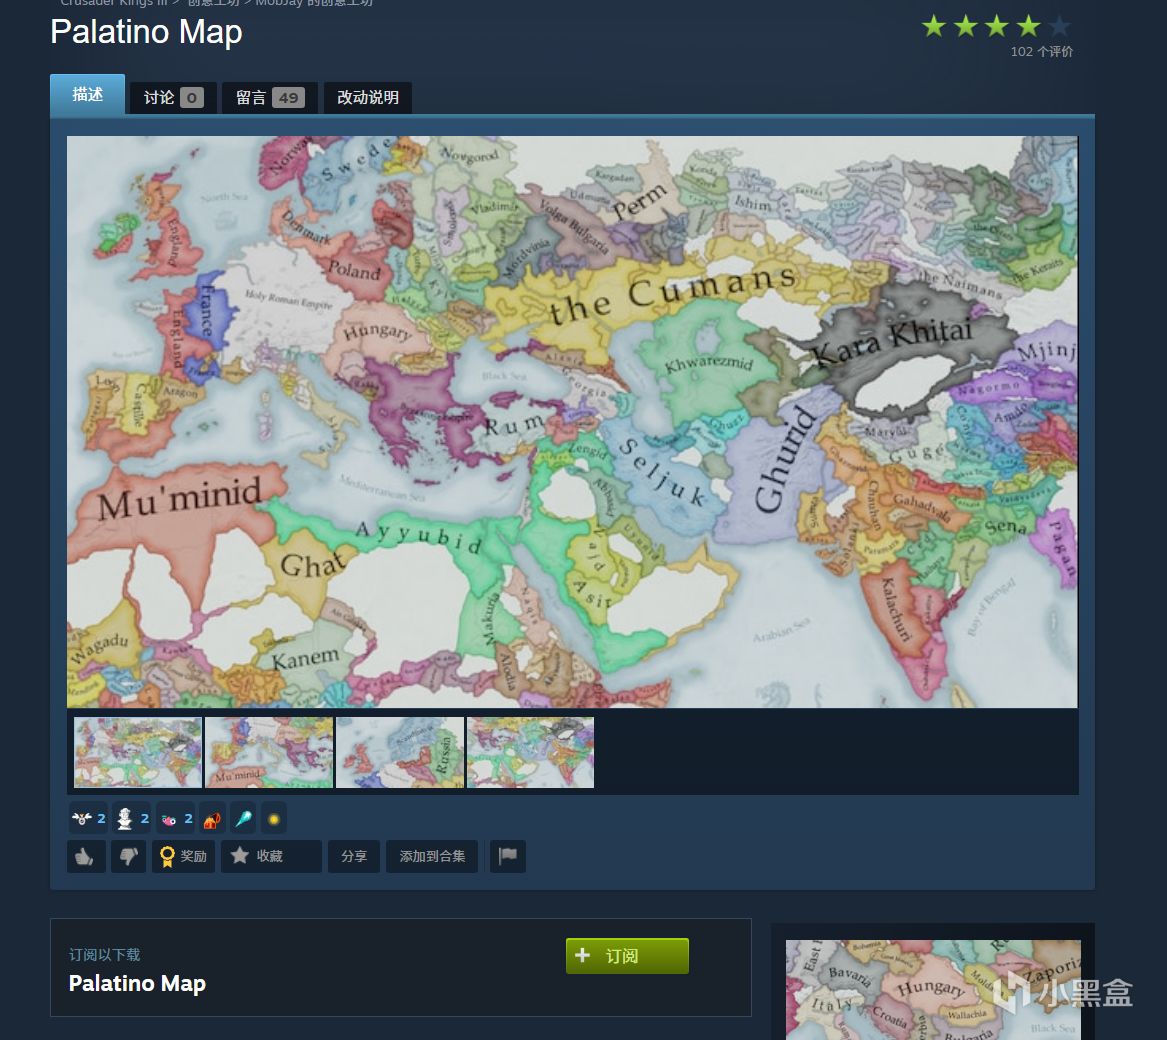Open the 留言 comments tab

click(269, 98)
